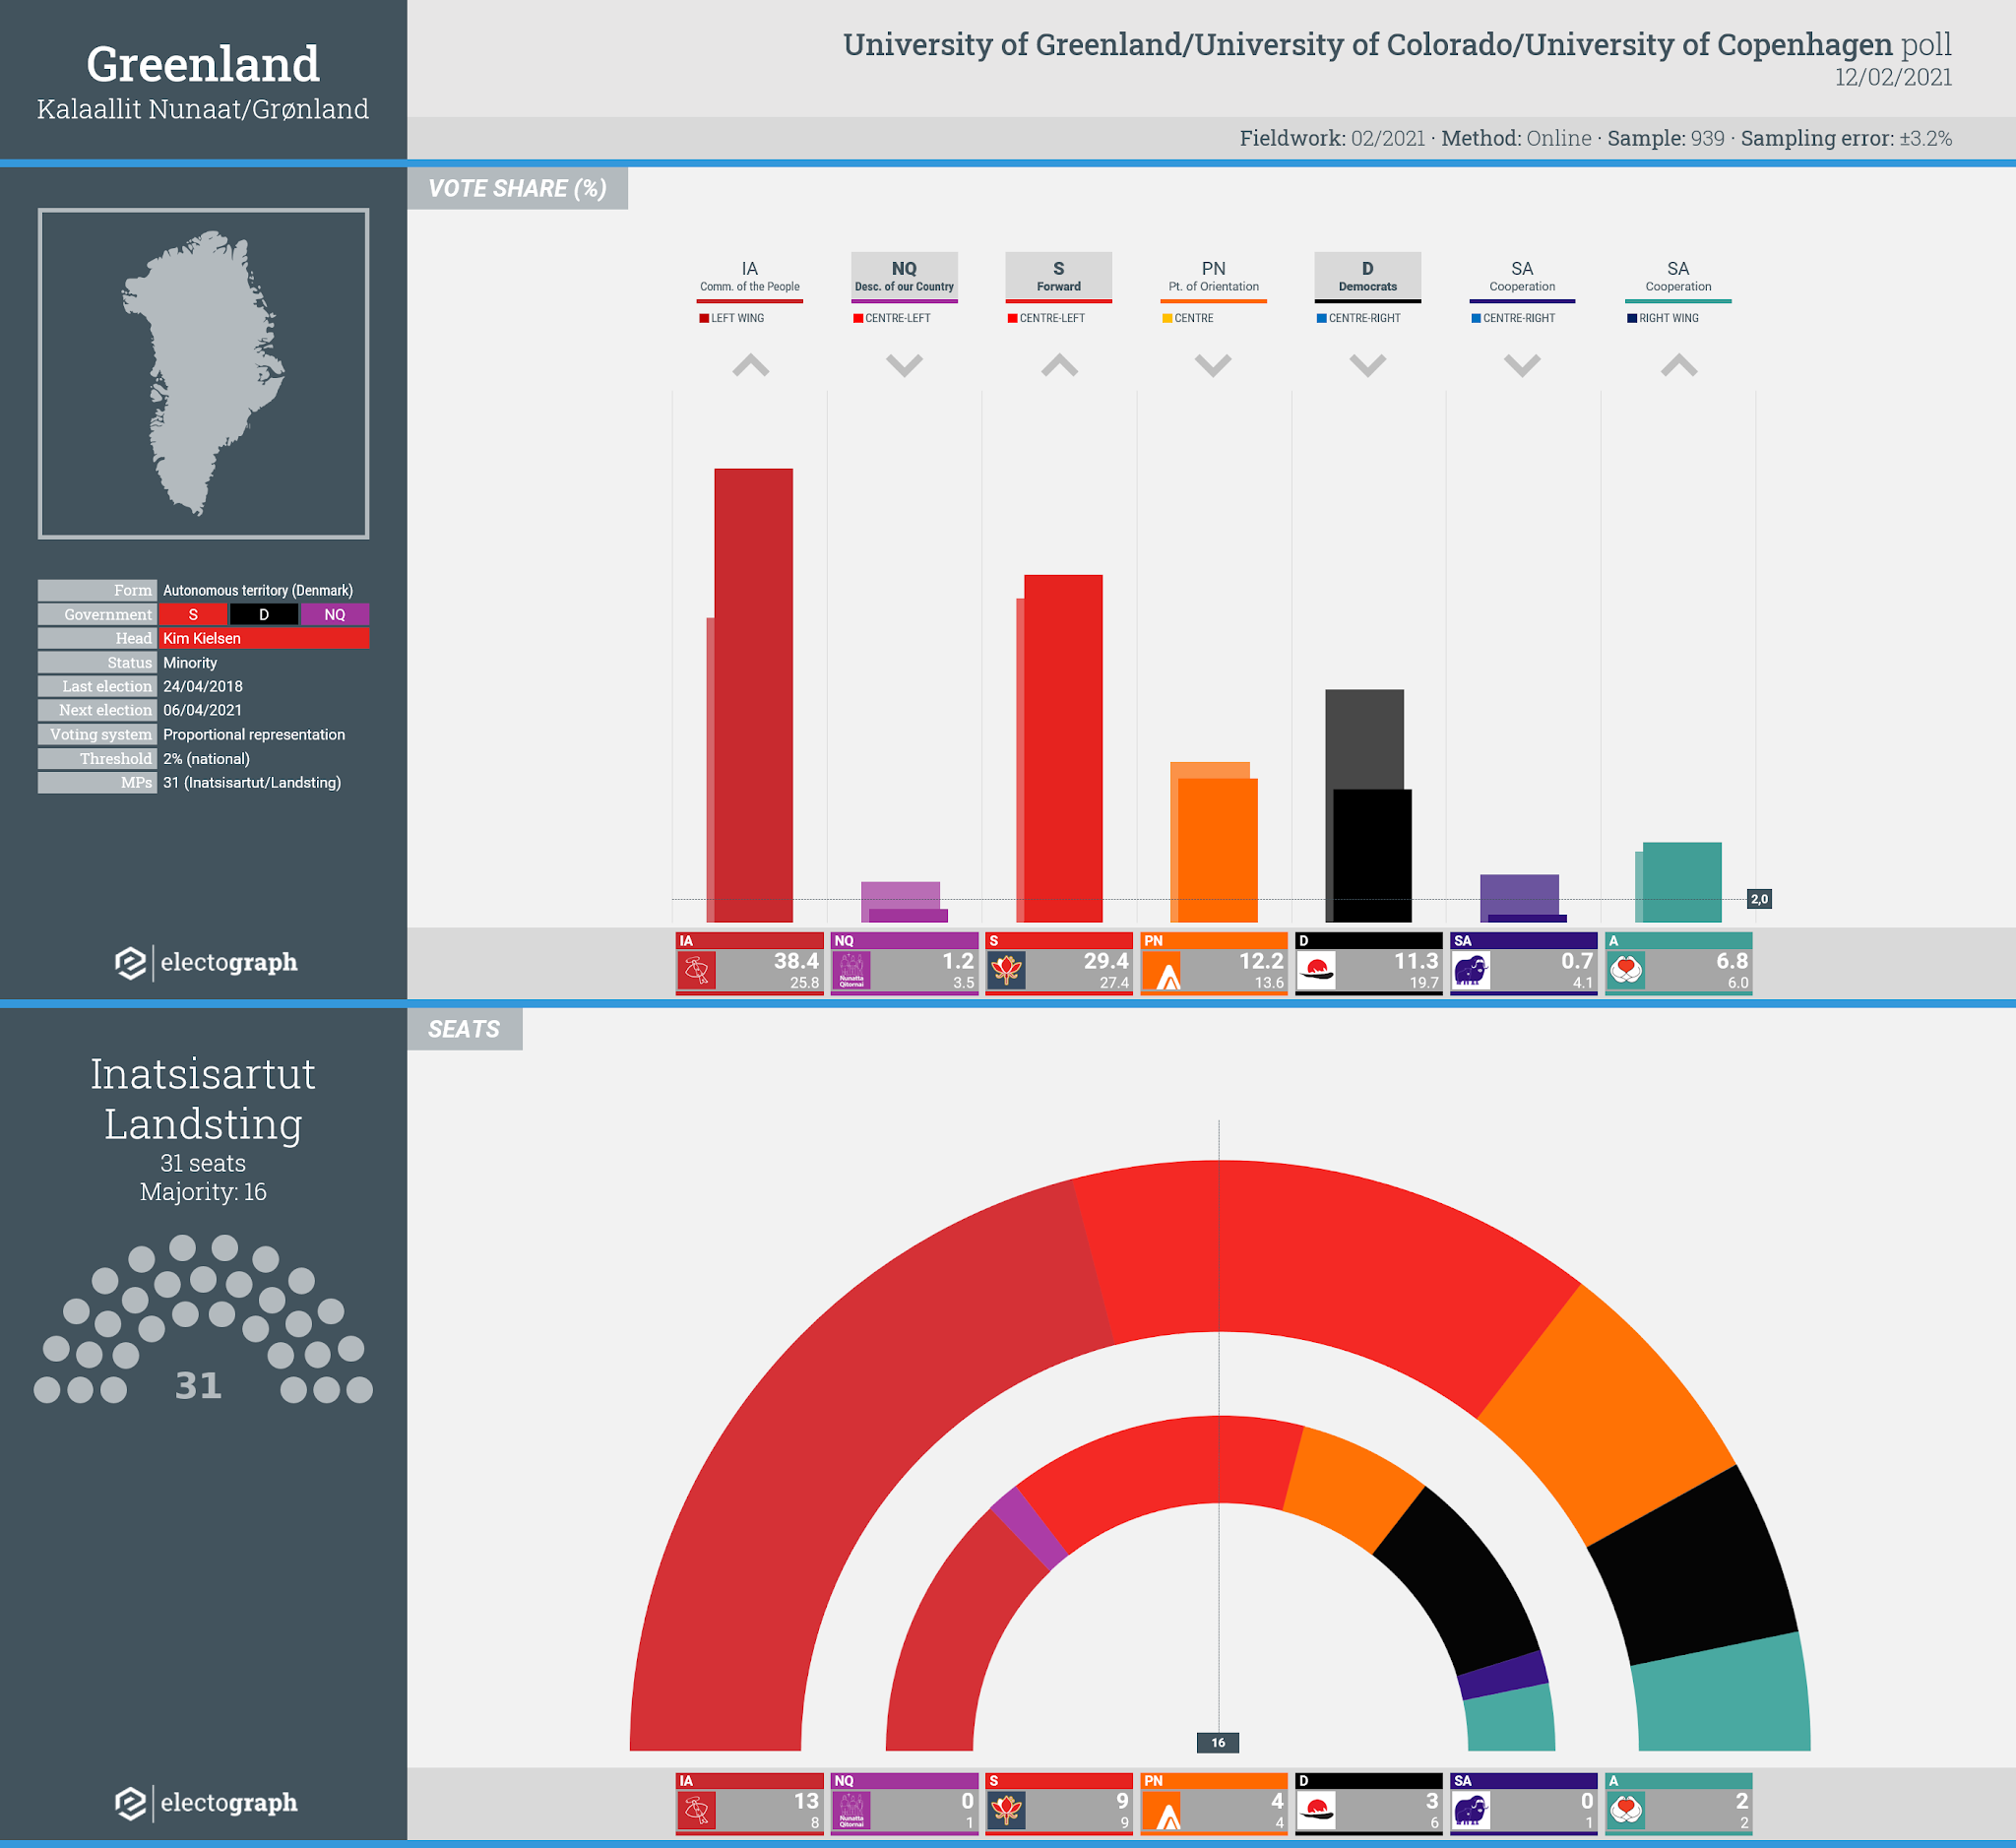2016x1848 pixels.
Task: Click the purple NQ government swatch
Action: pyautogui.click(x=334, y=614)
